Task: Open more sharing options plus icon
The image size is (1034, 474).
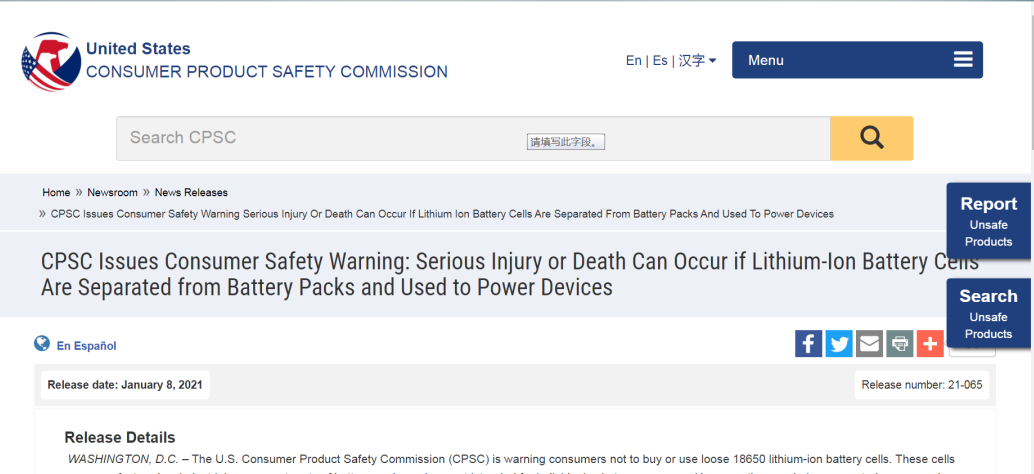Action: 930,343
